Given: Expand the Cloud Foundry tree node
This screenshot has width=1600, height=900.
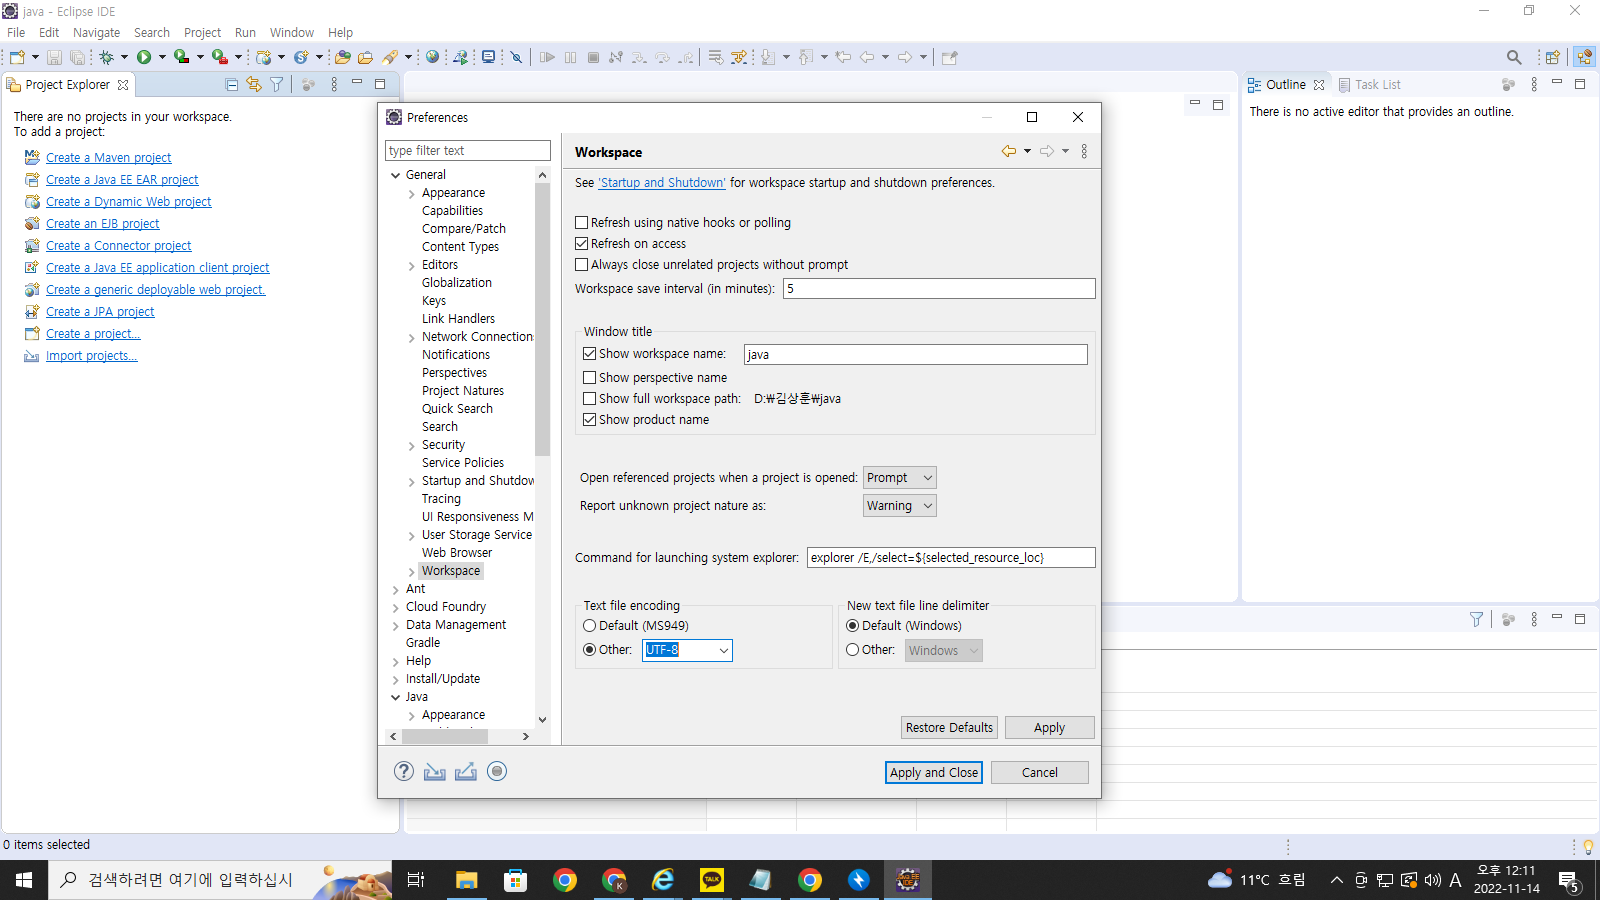Looking at the screenshot, I should (x=396, y=608).
